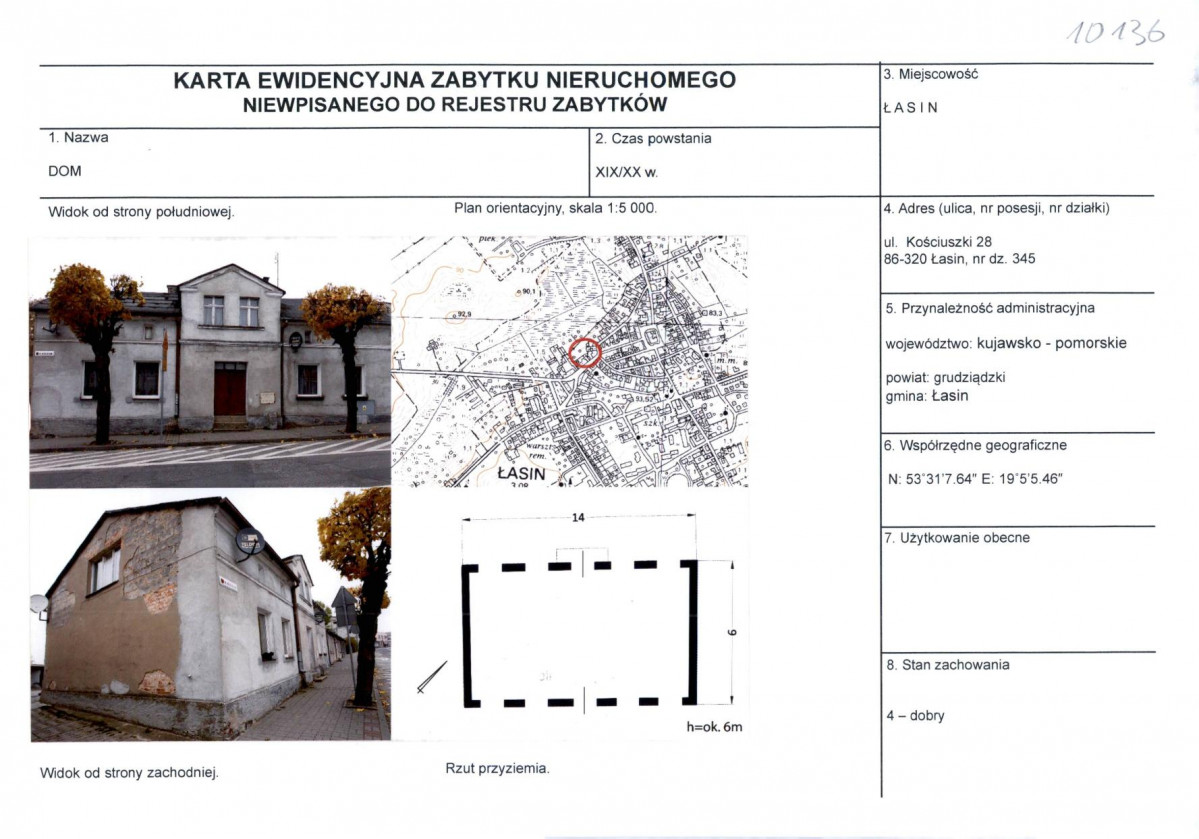
Task: Click '6. Współrzędne geograficzne' label
Action: tap(975, 445)
